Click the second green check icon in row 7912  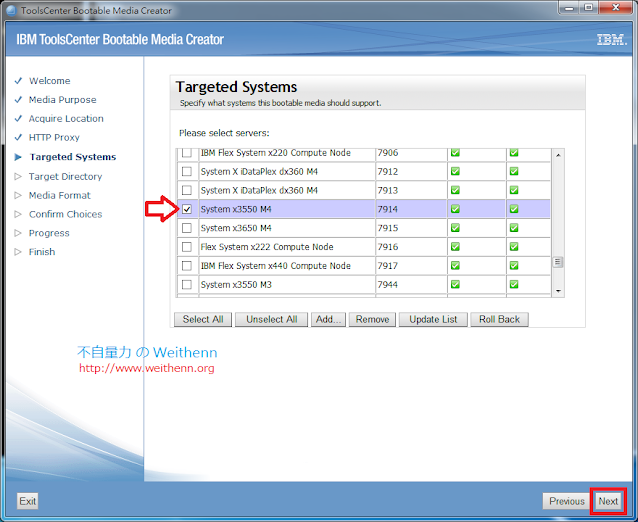click(x=514, y=171)
